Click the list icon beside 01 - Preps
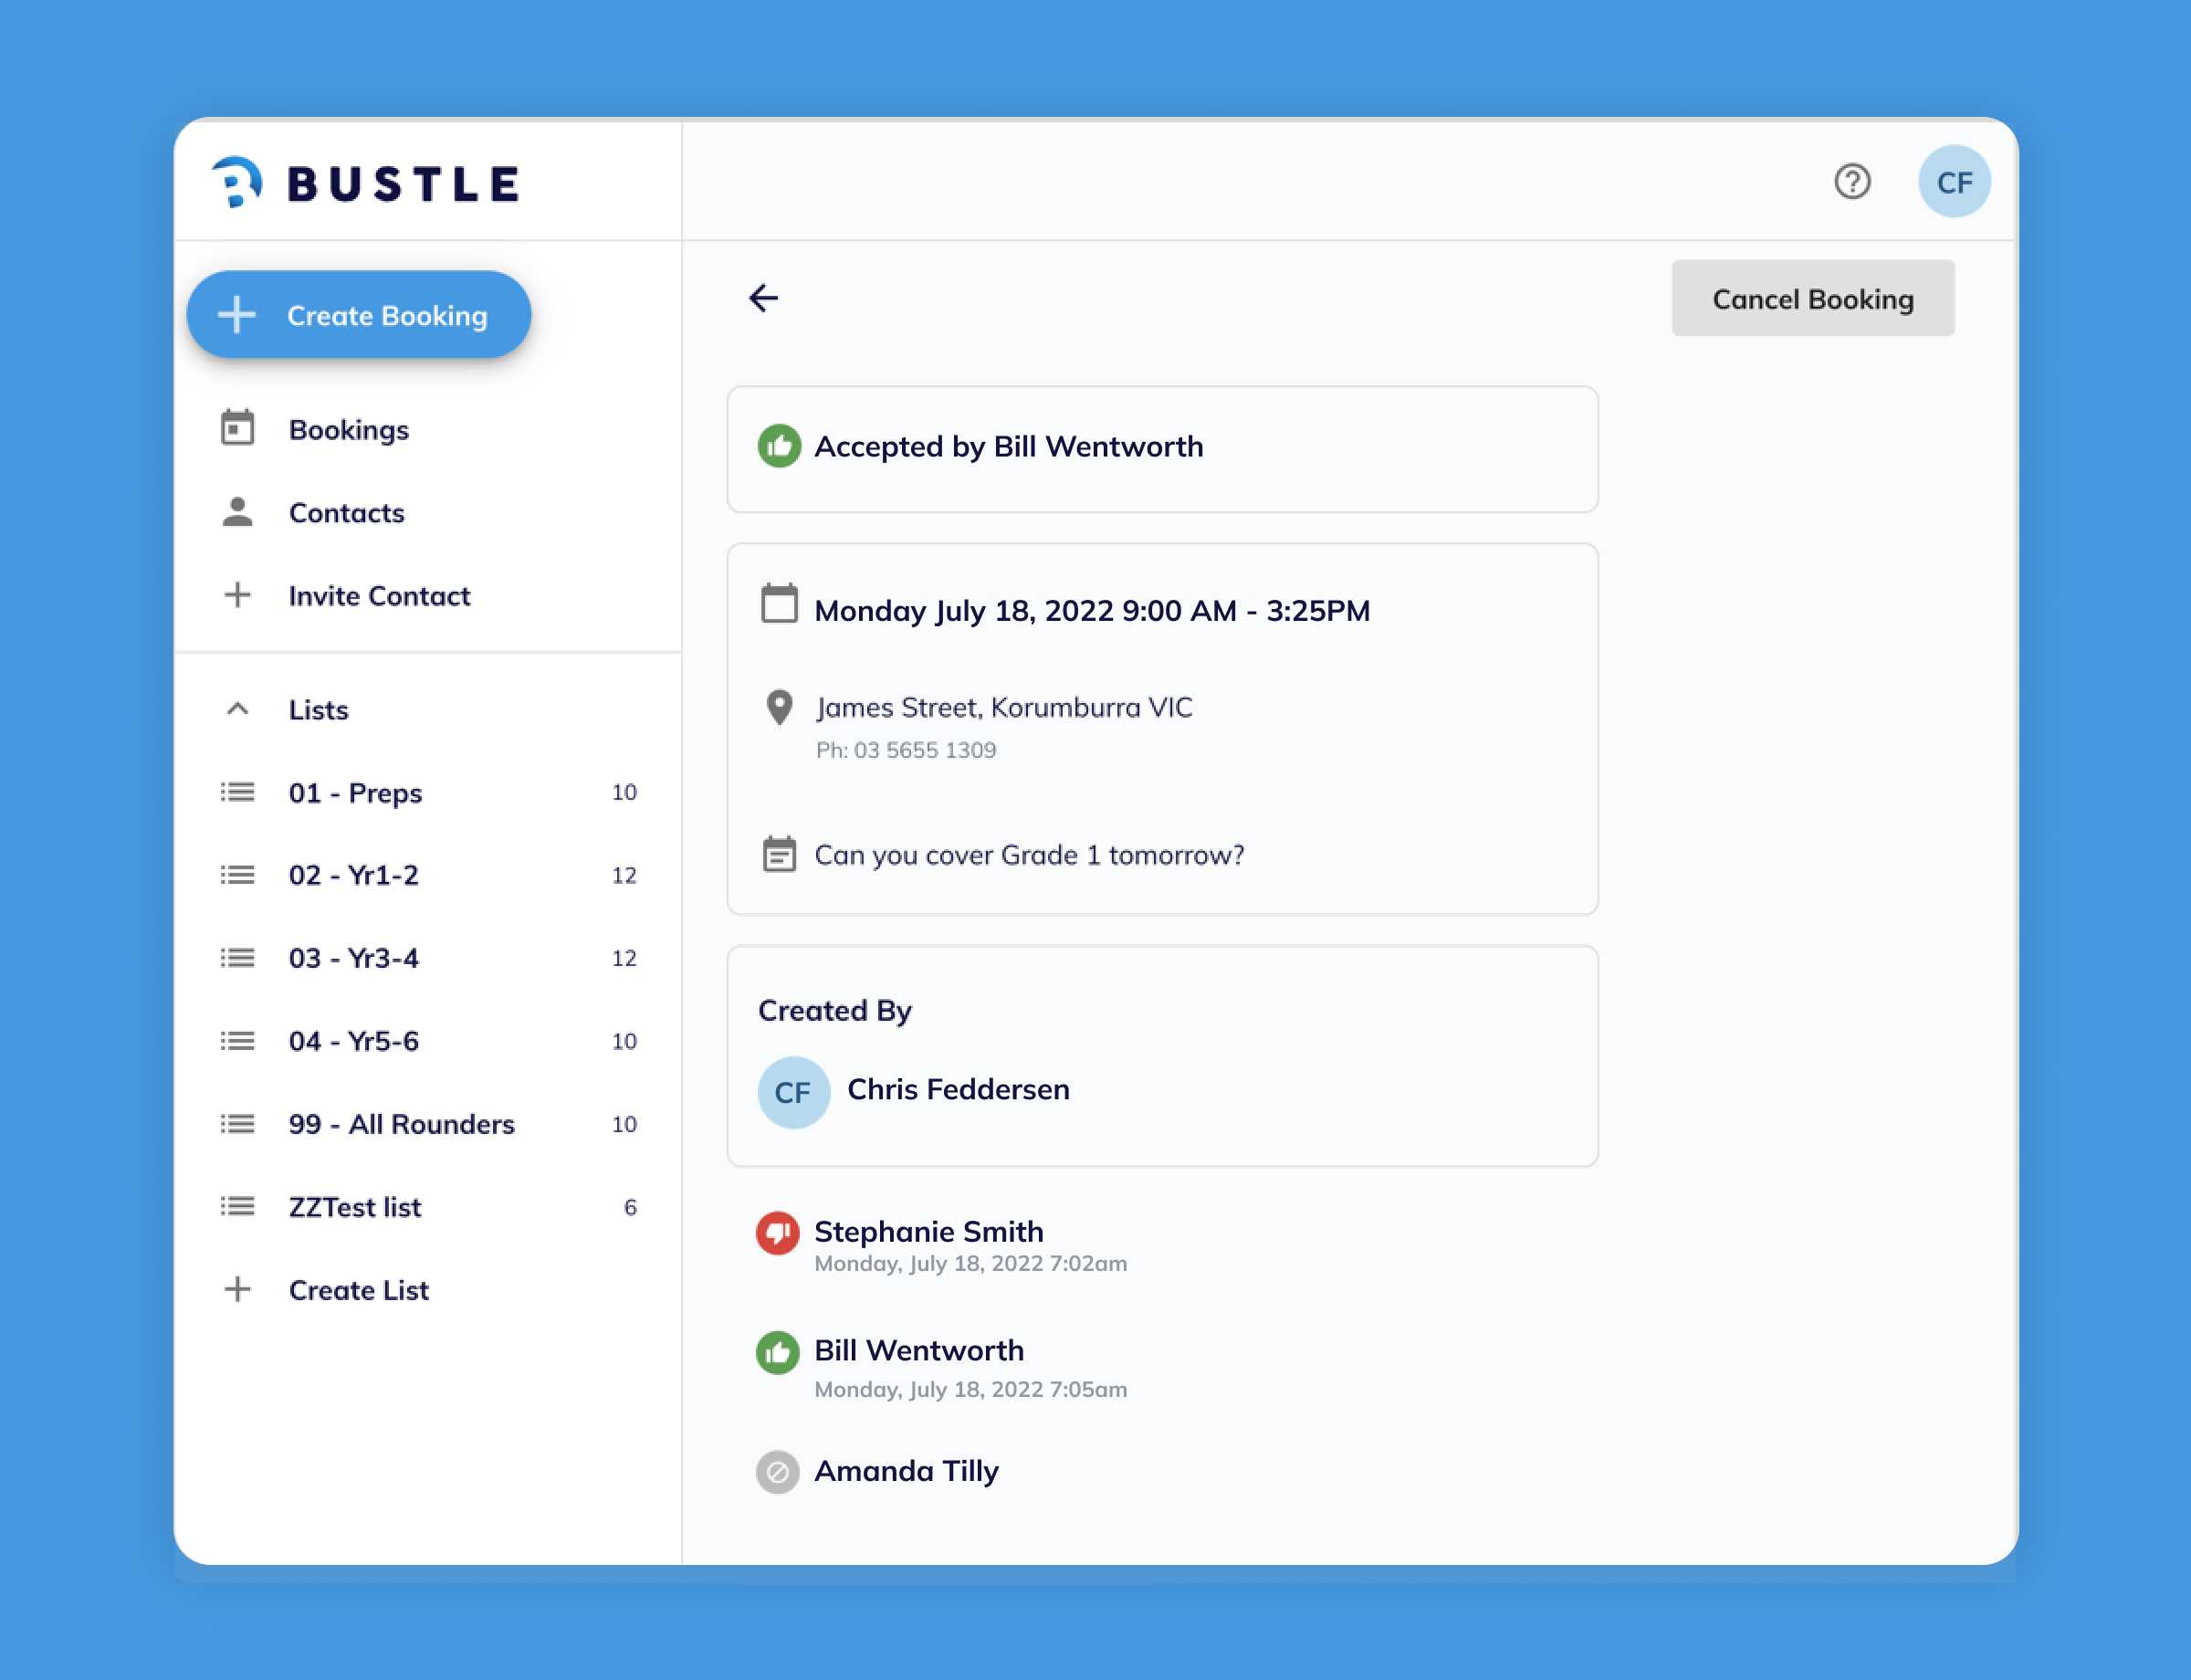The image size is (2191, 1680). (237, 792)
